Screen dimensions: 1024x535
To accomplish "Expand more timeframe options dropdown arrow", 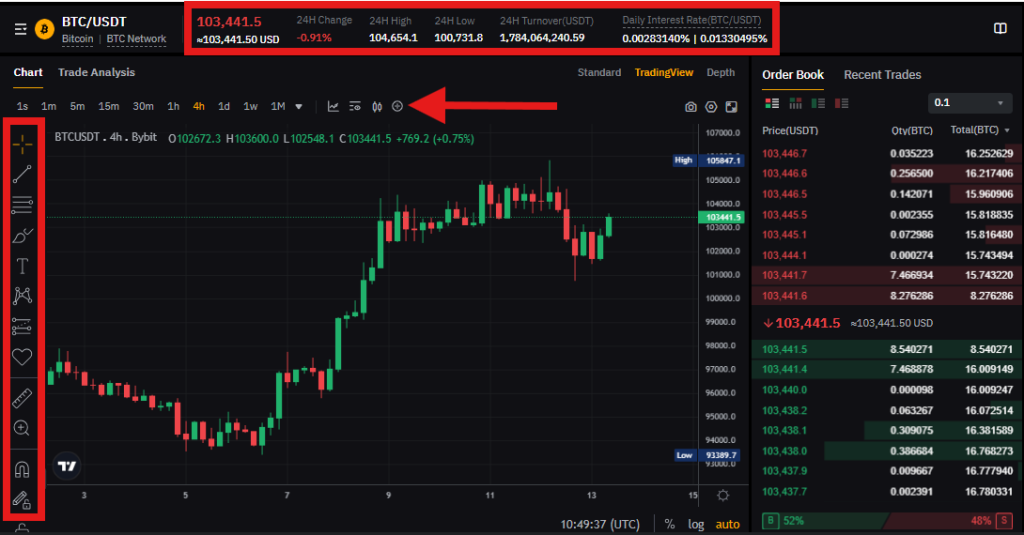I will tap(298, 106).
